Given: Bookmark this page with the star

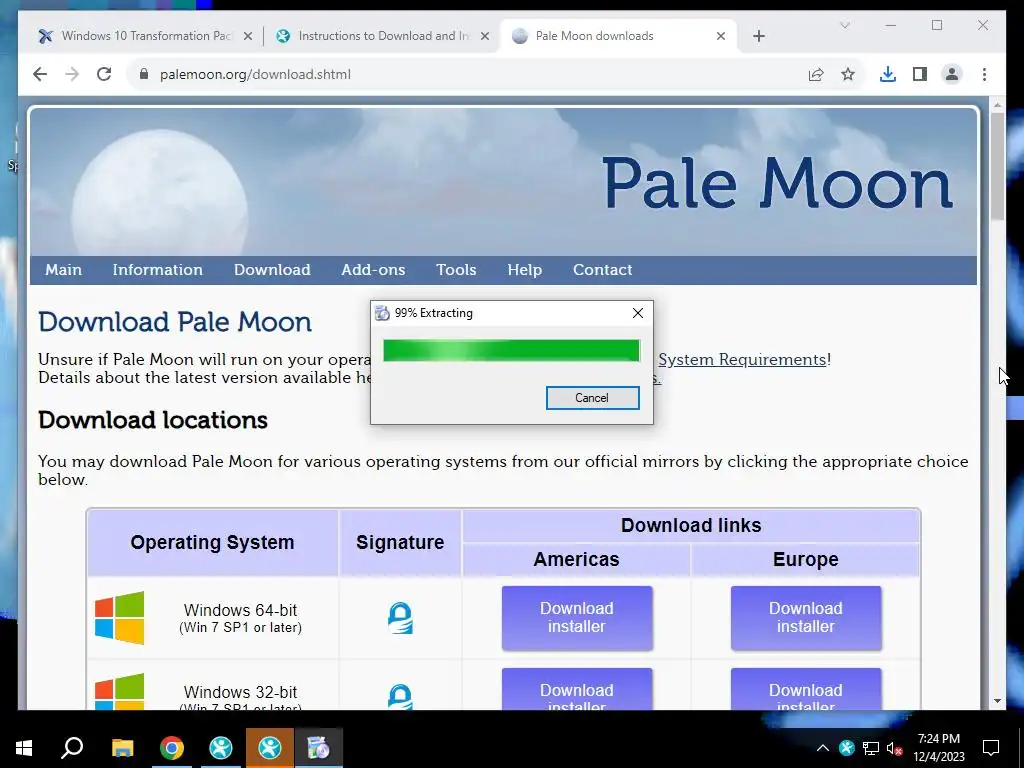Looking at the screenshot, I should [848, 74].
